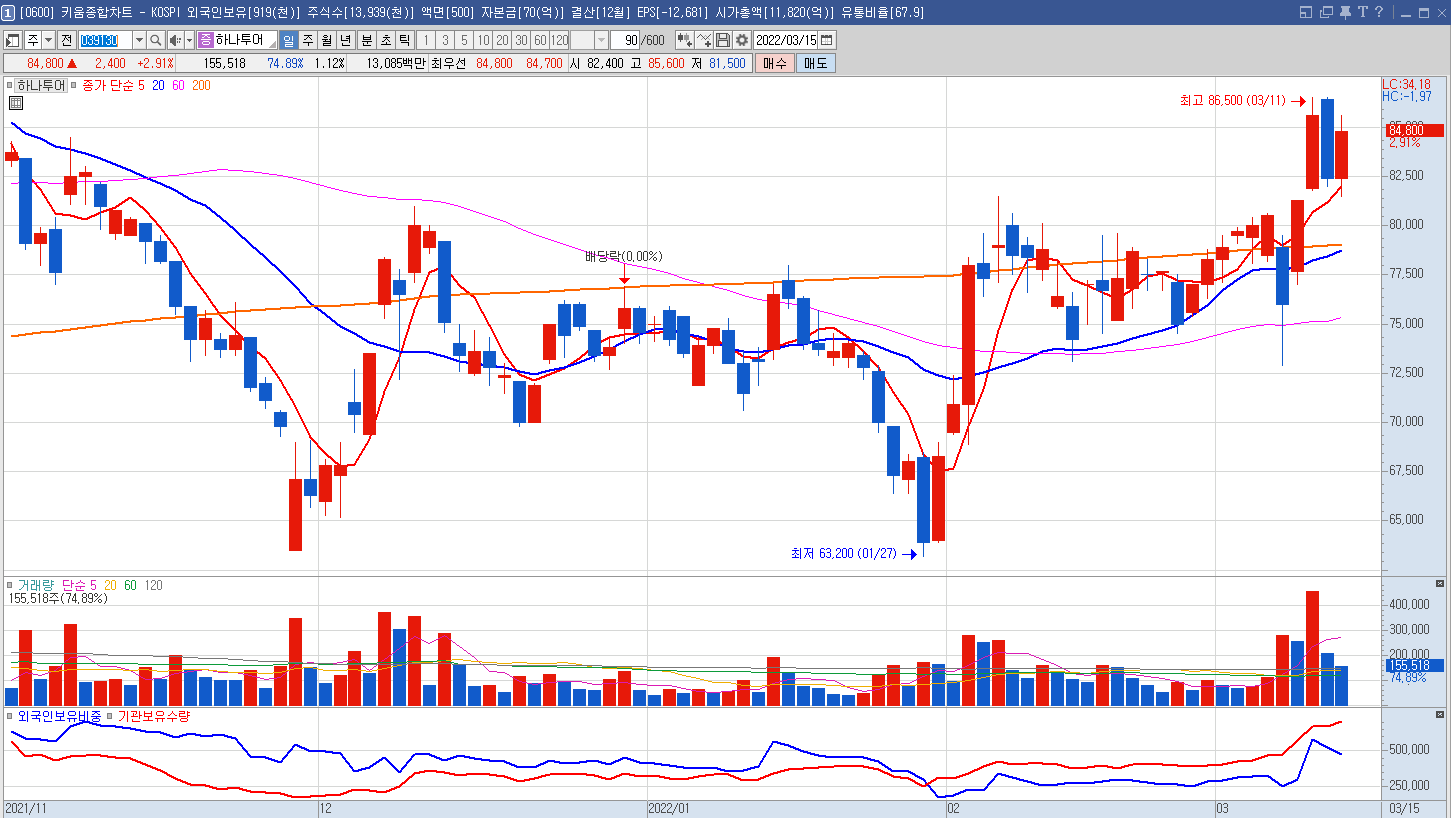The height and width of the screenshot is (818, 1451).
Task: Switch to tick 틱 chart period
Action: pyautogui.click(x=404, y=40)
